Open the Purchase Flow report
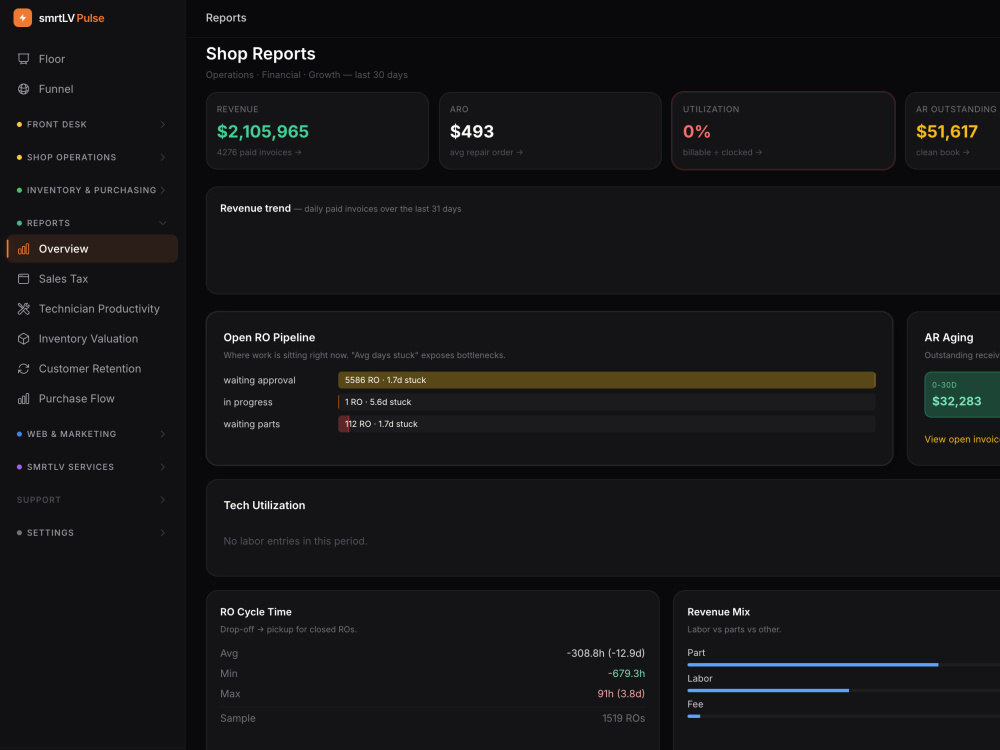Screen dimensions: 1000x750 [92, 399]
